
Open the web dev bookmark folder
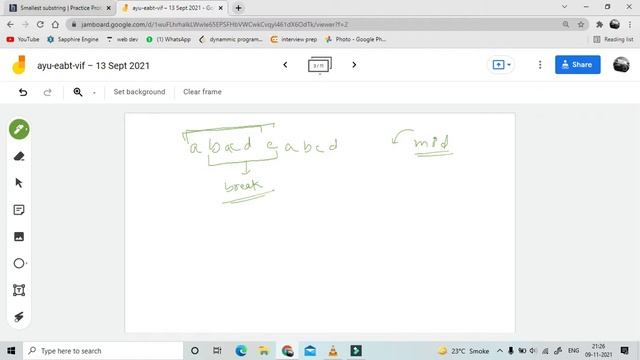coord(122,39)
